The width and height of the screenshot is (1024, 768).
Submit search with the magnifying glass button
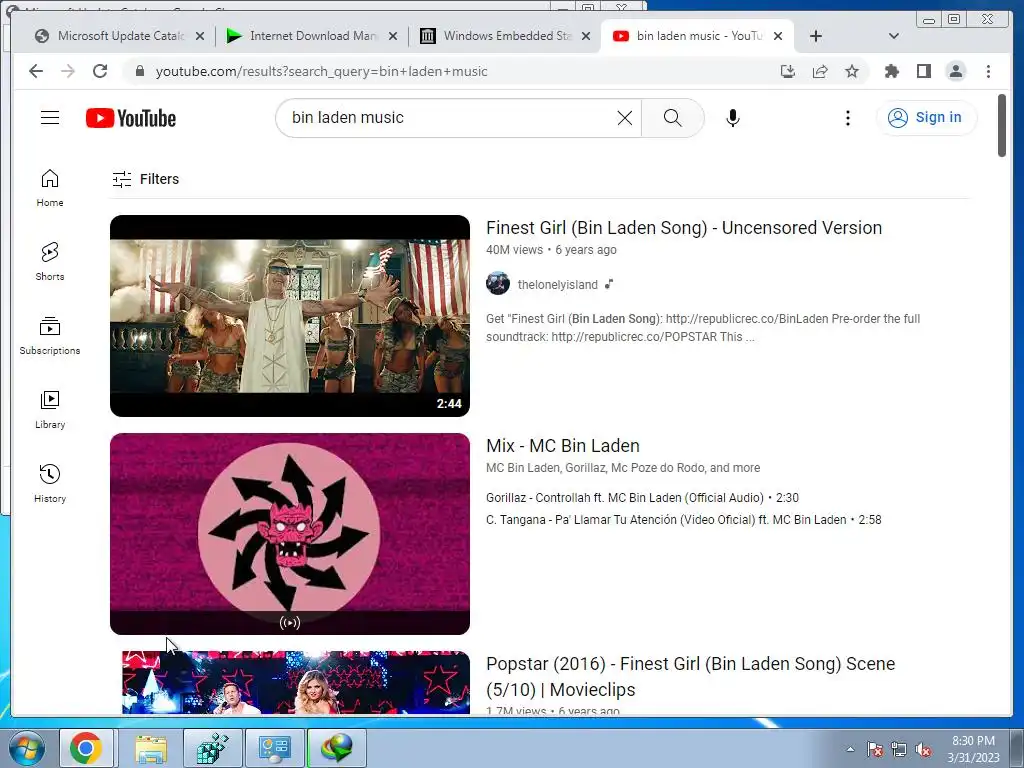click(673, 118)
